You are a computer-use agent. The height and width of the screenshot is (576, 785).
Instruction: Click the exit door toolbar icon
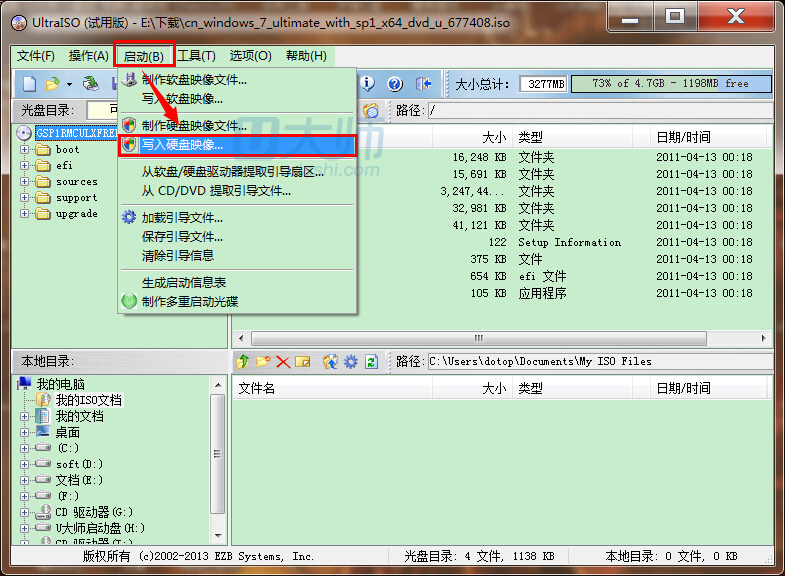(424, 84)
